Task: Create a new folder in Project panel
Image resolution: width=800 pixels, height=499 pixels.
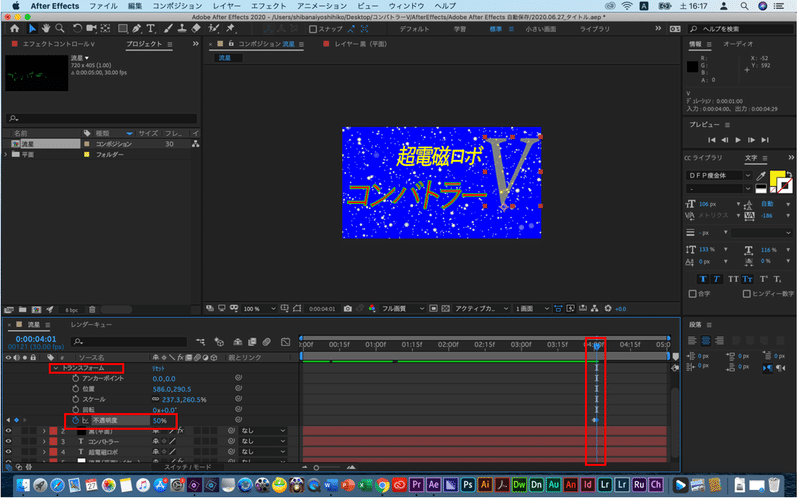Action: click(22, 310)
